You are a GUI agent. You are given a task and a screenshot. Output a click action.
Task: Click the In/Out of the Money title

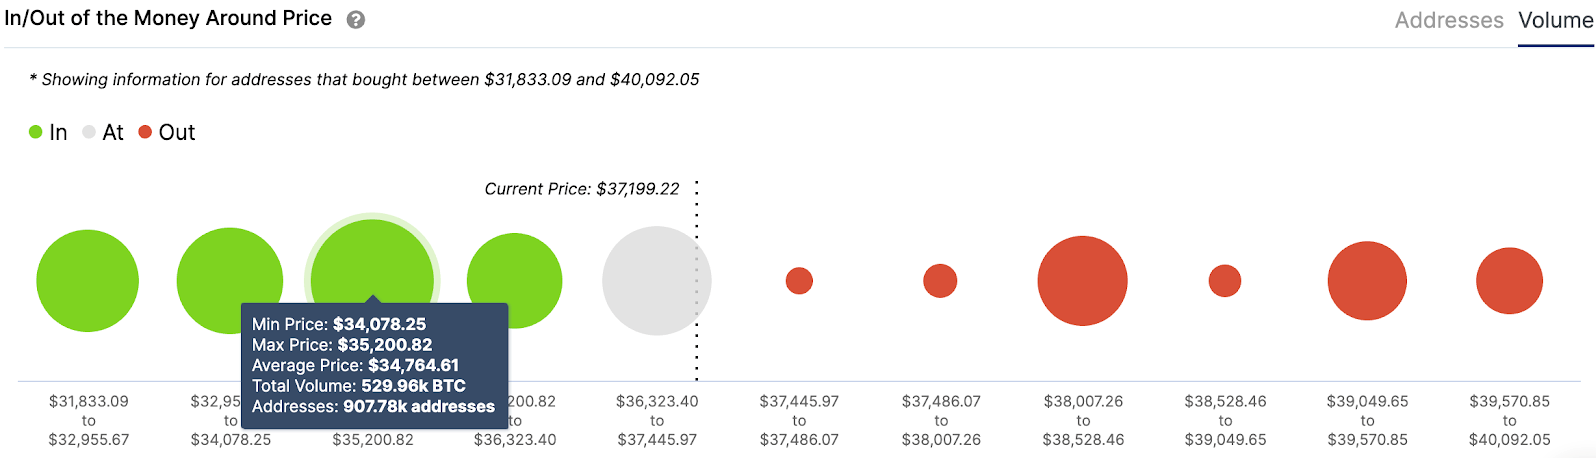168,19
